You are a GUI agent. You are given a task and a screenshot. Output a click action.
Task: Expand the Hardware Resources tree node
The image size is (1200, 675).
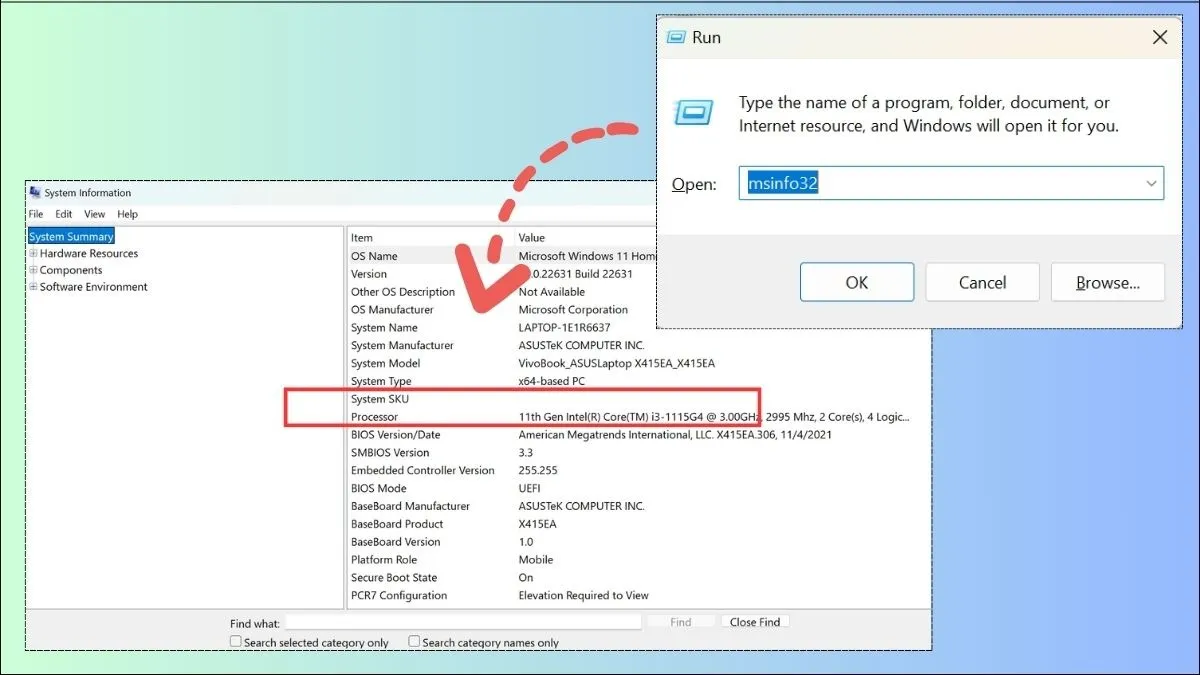point(33,254)
